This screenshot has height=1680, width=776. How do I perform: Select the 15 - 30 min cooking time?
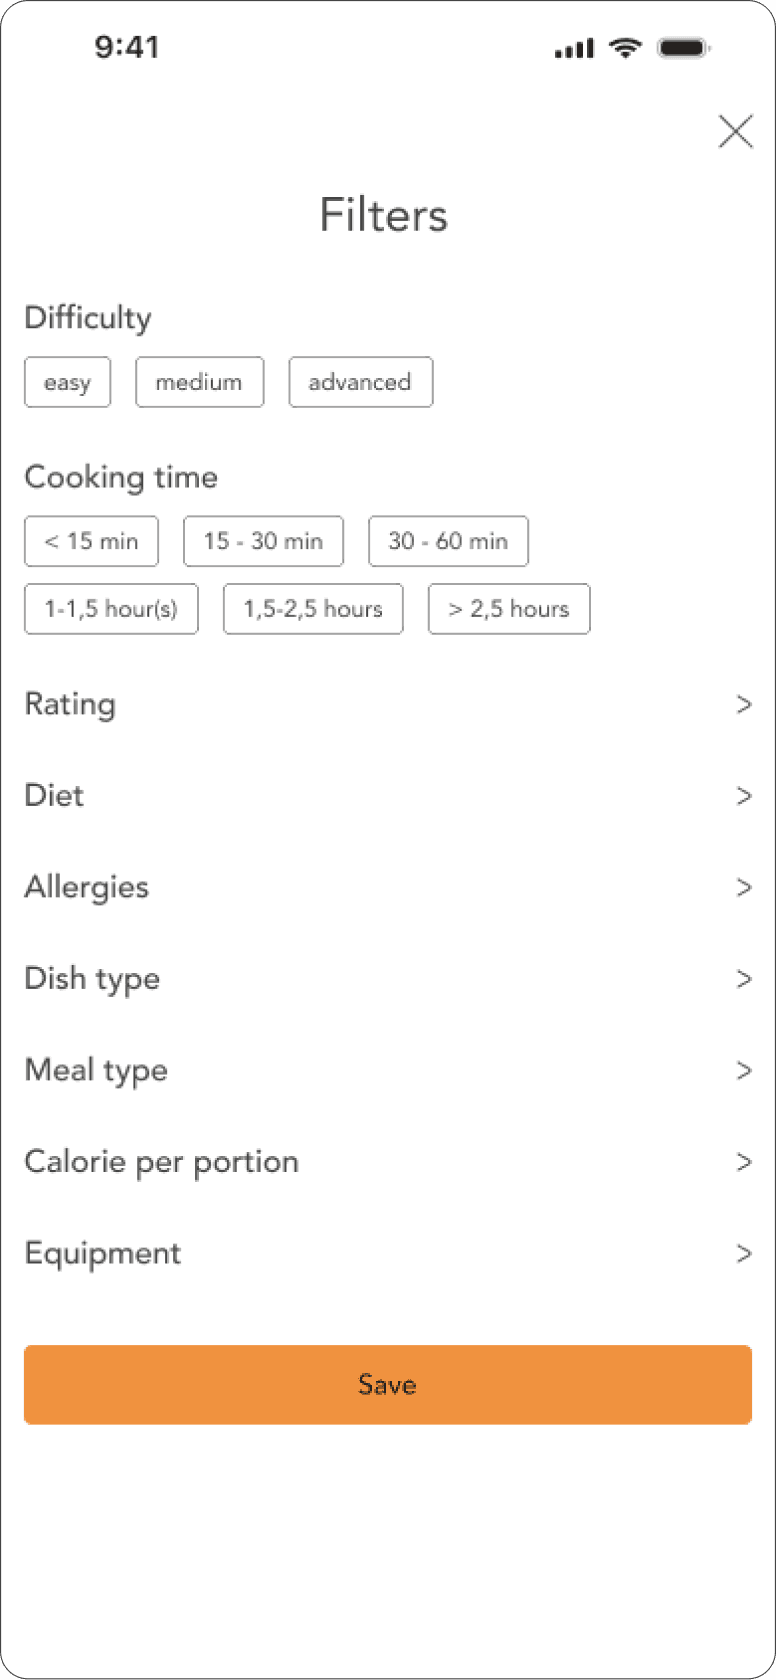click(x=263, y=541)
